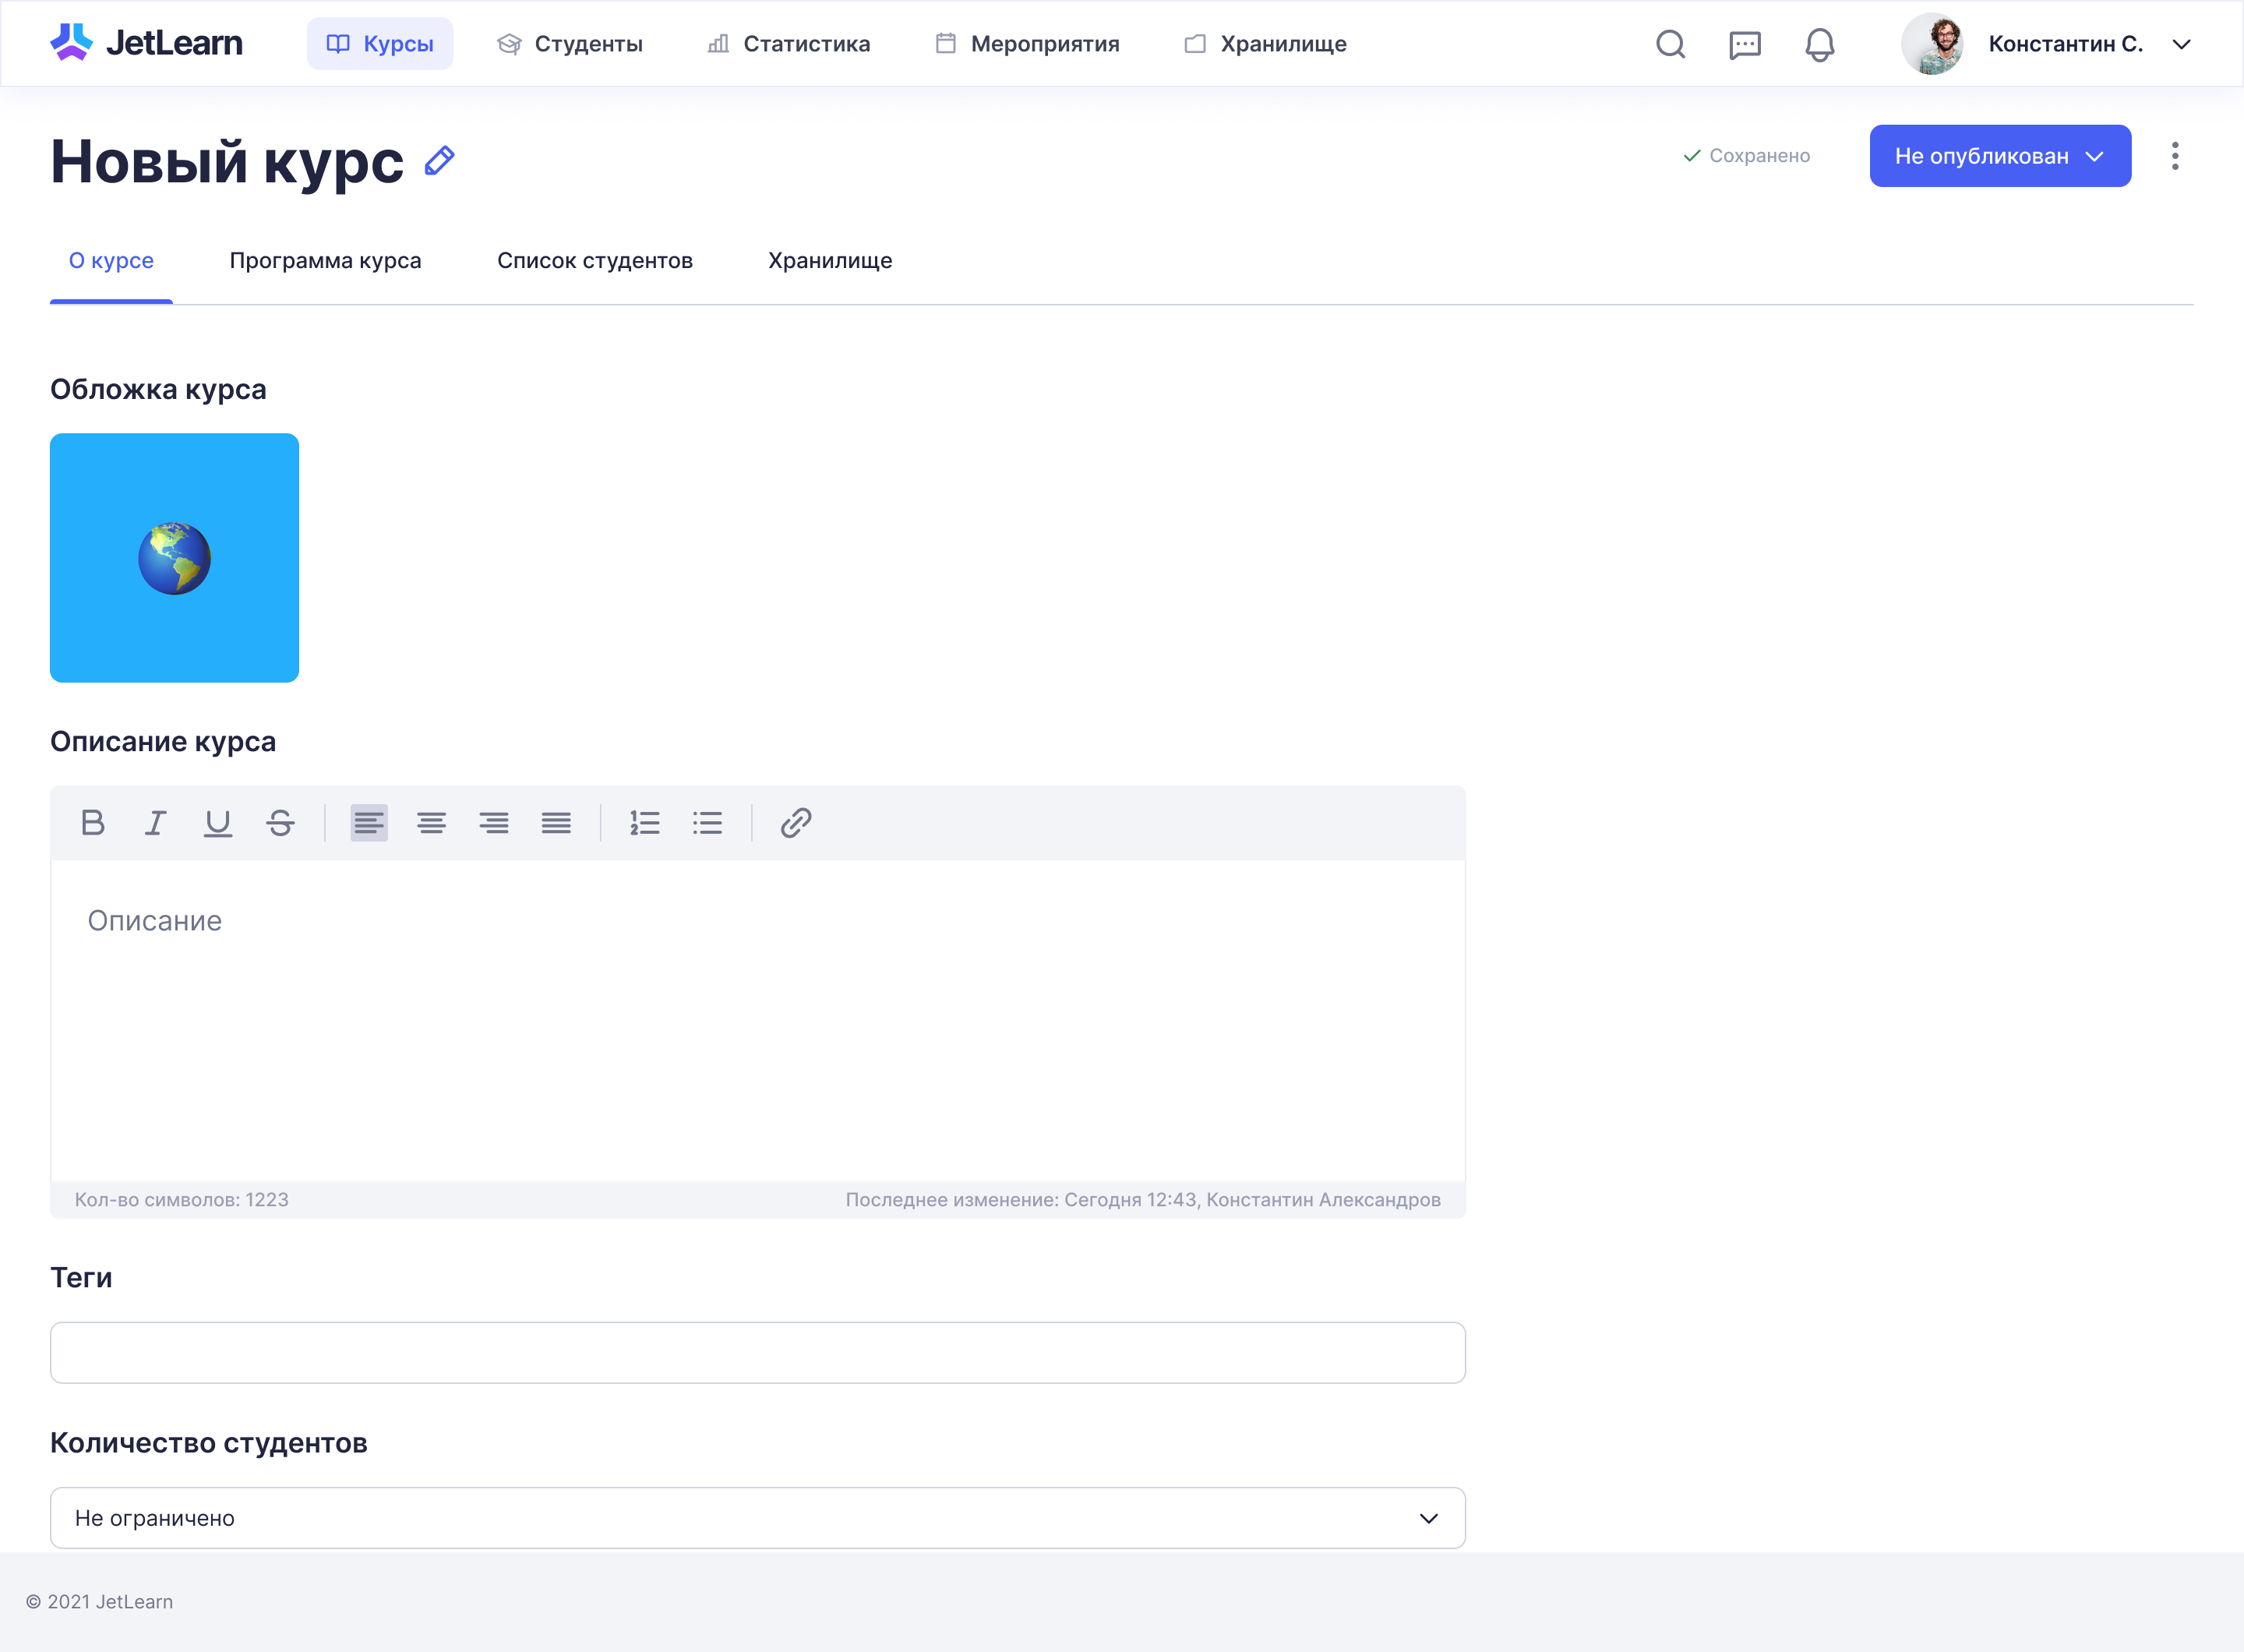Screen dimensions: 2244x1652
Task: Open the notifications bell
Action: pyautogui.click(x=1819, y=44)
